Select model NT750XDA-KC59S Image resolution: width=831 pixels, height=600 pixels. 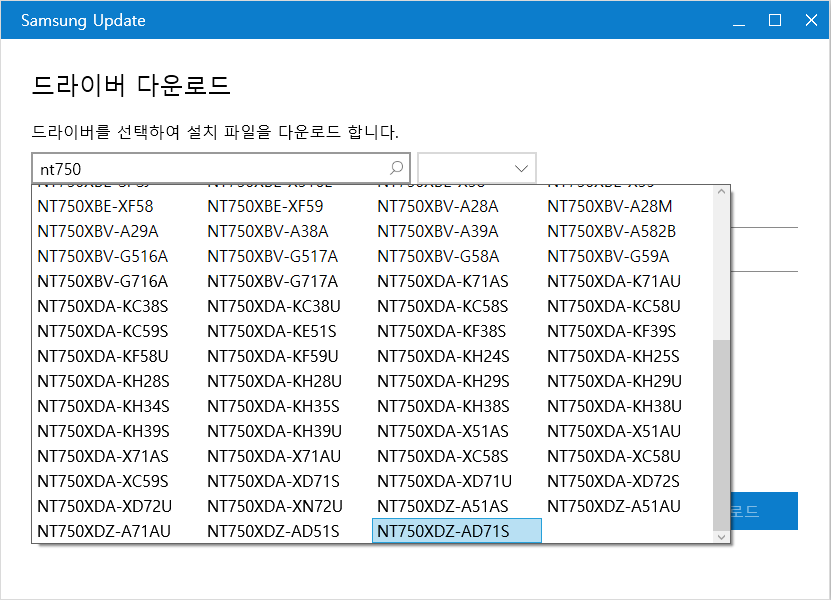[x=103, y=331]
